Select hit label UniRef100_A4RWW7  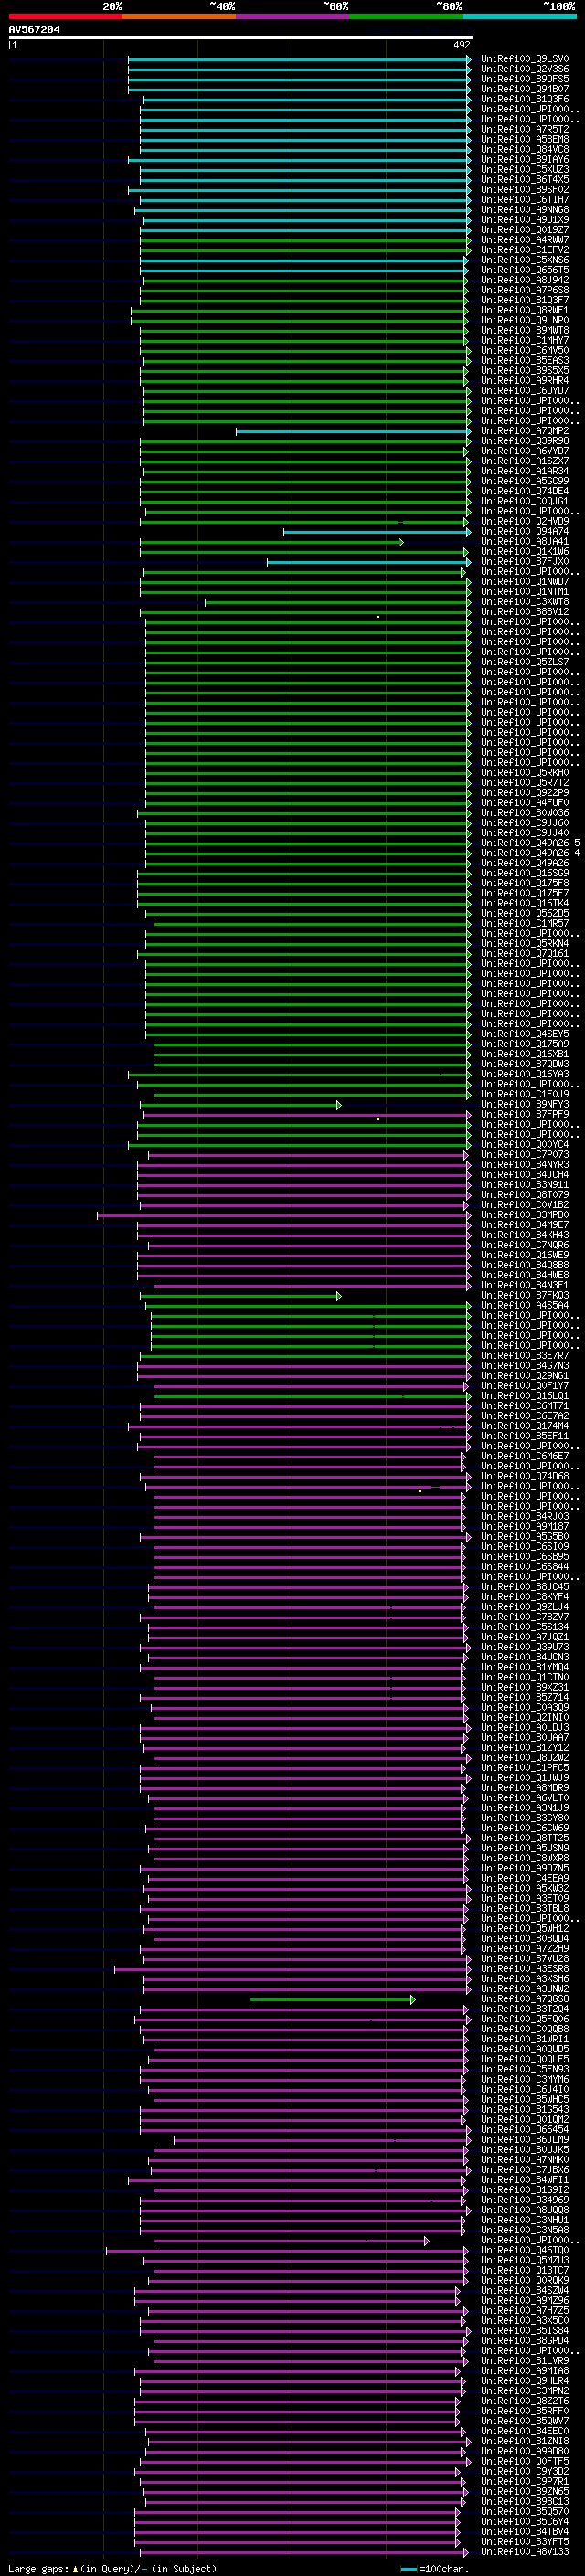(525, 240)
